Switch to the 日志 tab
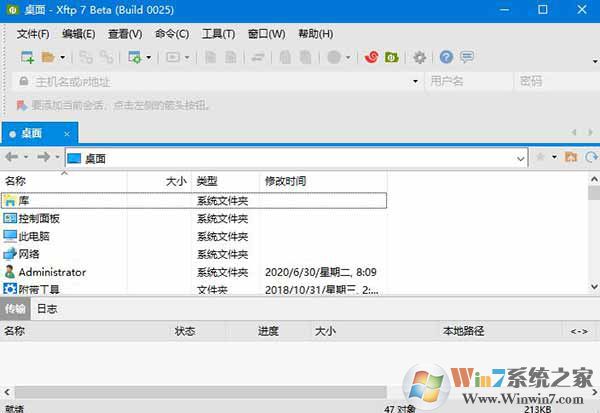600x413 pixels. tap(47, 309)
